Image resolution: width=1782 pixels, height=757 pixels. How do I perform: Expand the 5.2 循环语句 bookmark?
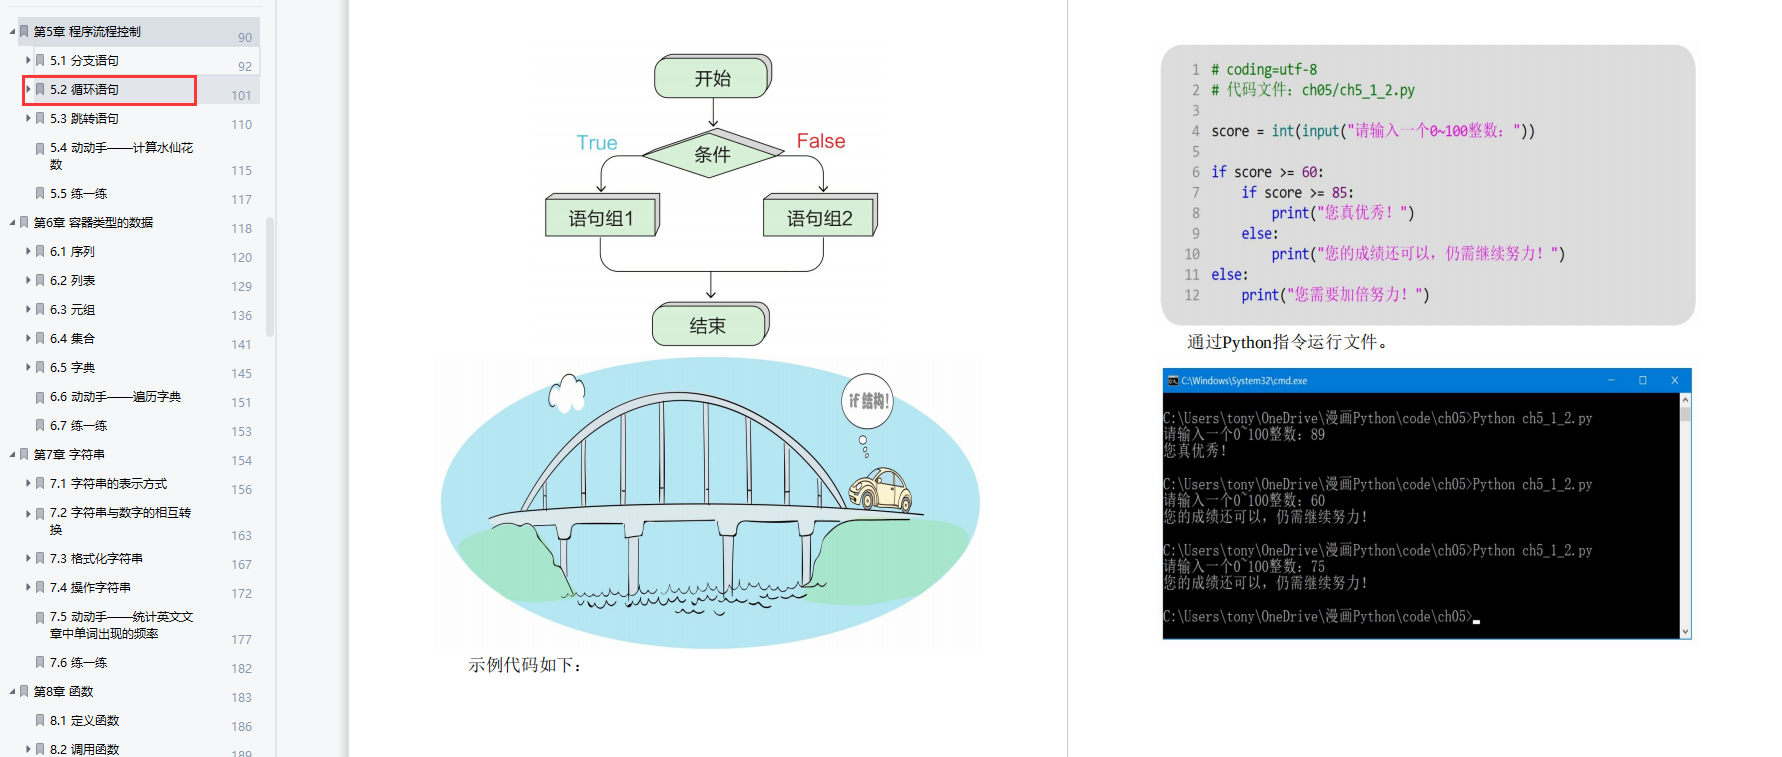[x=28, y=89]
